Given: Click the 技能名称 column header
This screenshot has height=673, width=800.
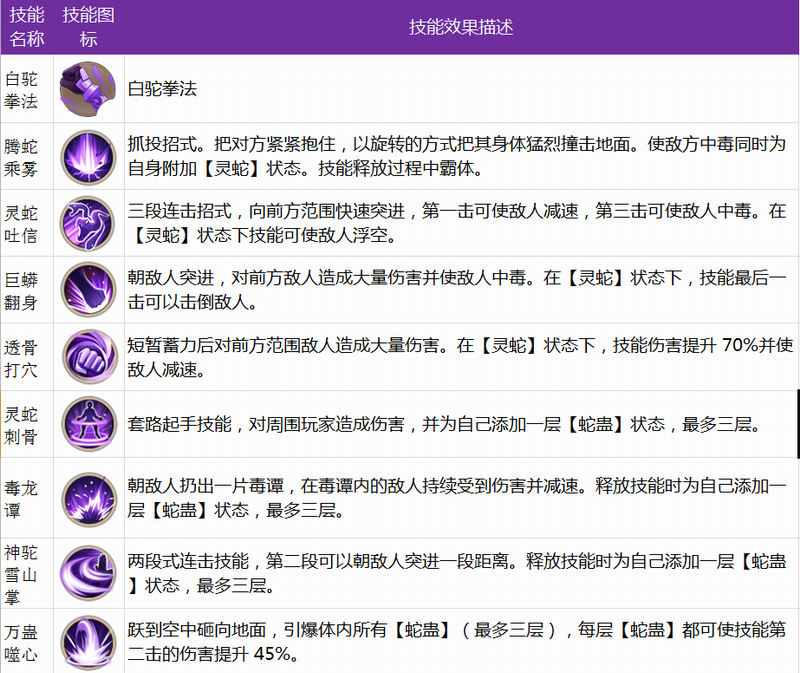Looking at the screenshot, I should pos(27,27).
